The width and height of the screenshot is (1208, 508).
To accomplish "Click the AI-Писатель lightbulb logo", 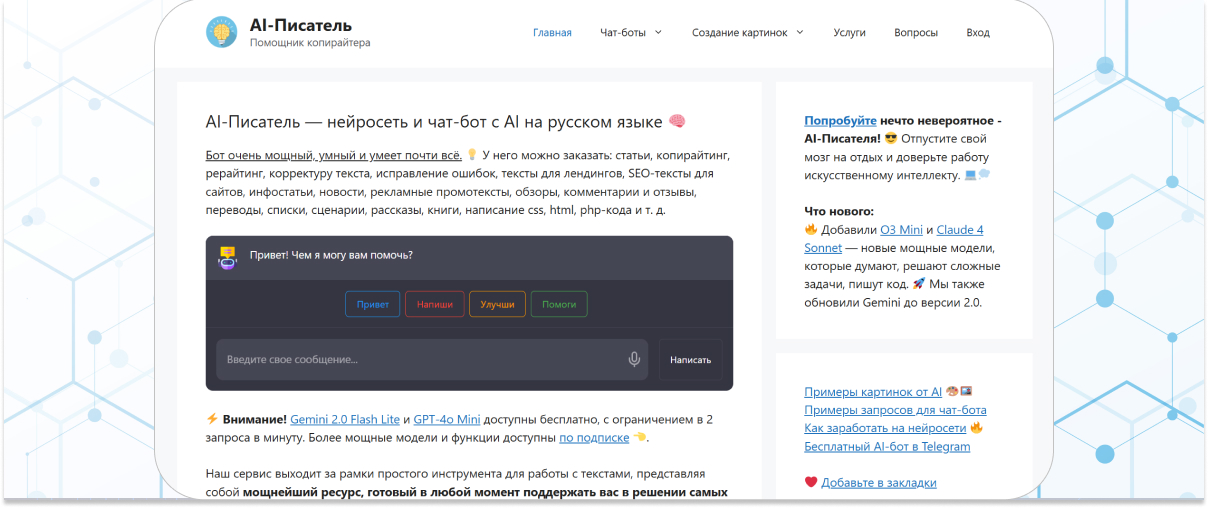I will click(222, 32).
